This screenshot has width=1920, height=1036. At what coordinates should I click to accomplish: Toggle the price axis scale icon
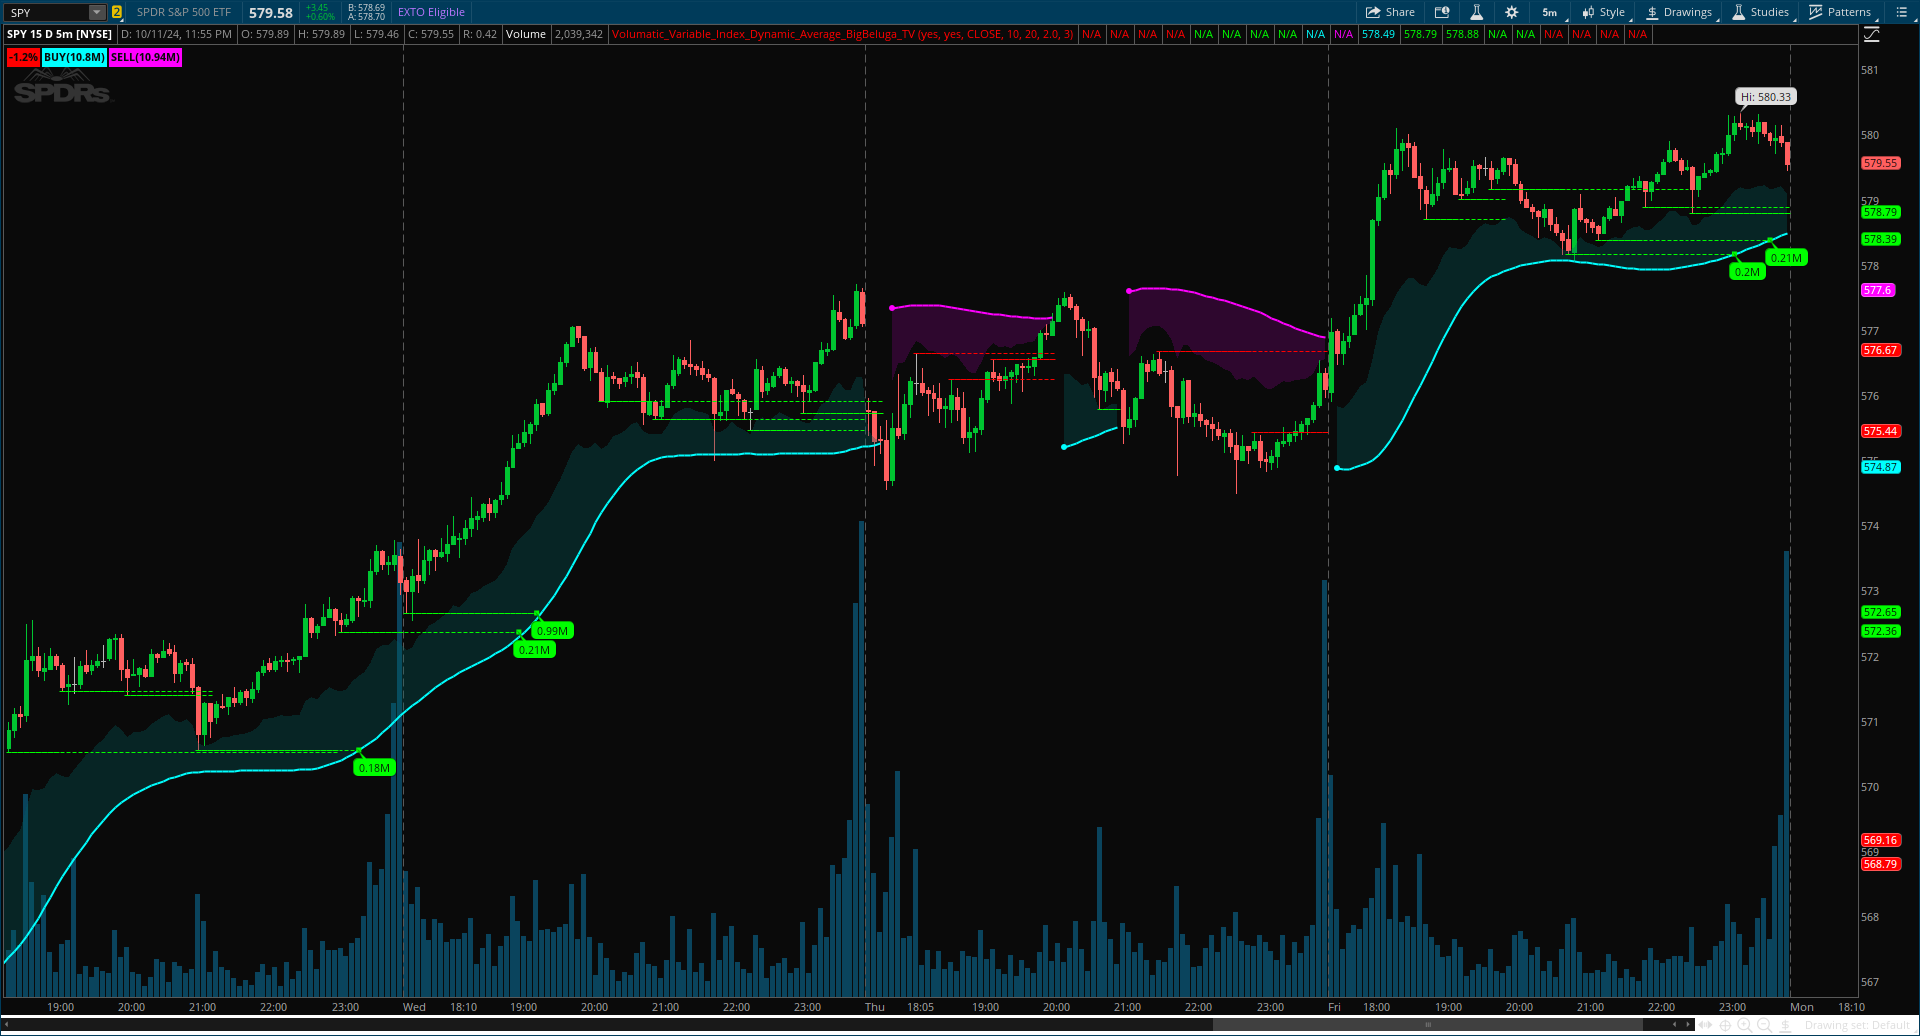pyautogui.click(x=1871, y=34)
